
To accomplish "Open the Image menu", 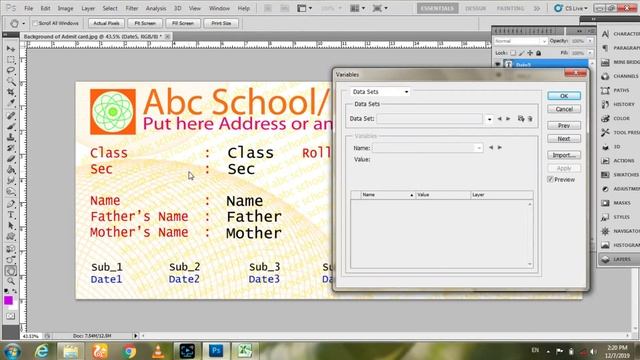I will pos(65,8).
